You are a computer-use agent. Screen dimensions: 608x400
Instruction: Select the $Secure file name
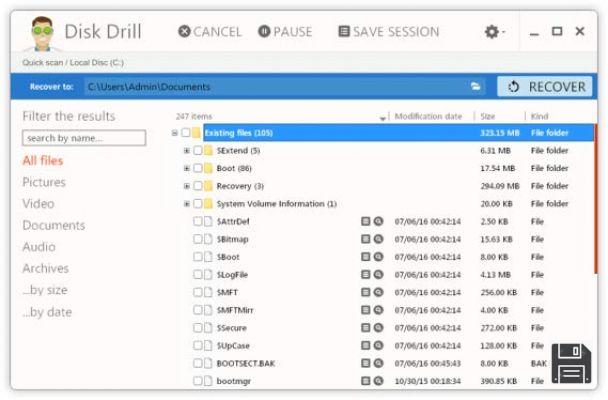(231, 328)
